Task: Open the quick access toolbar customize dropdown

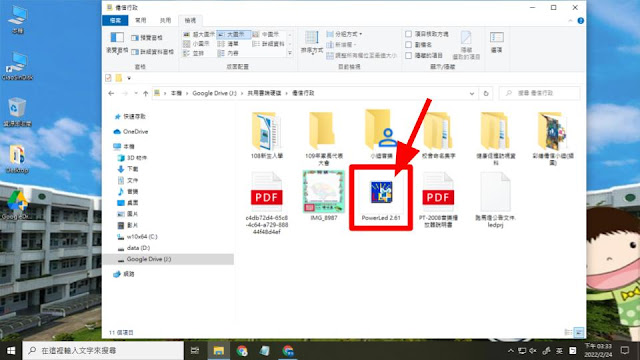Action: coord(129,78)
